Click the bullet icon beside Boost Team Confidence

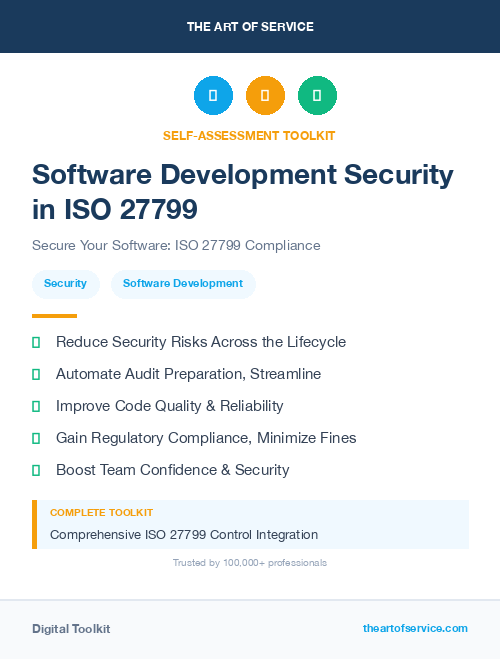[x=36, y=470]
